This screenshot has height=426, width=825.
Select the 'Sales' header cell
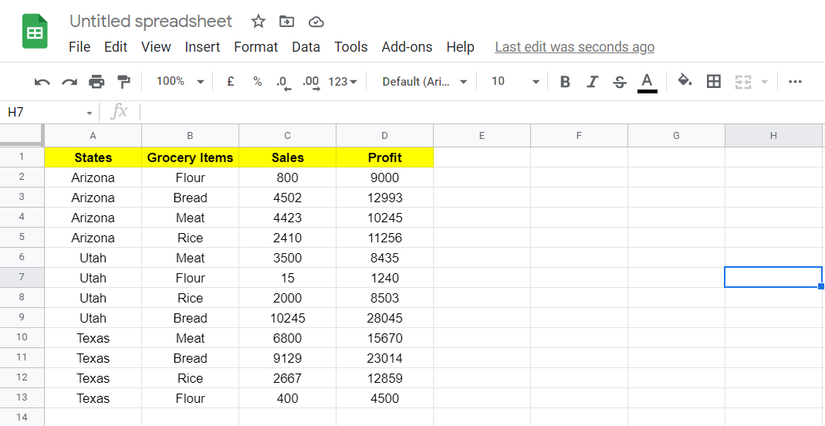point(287,157)
